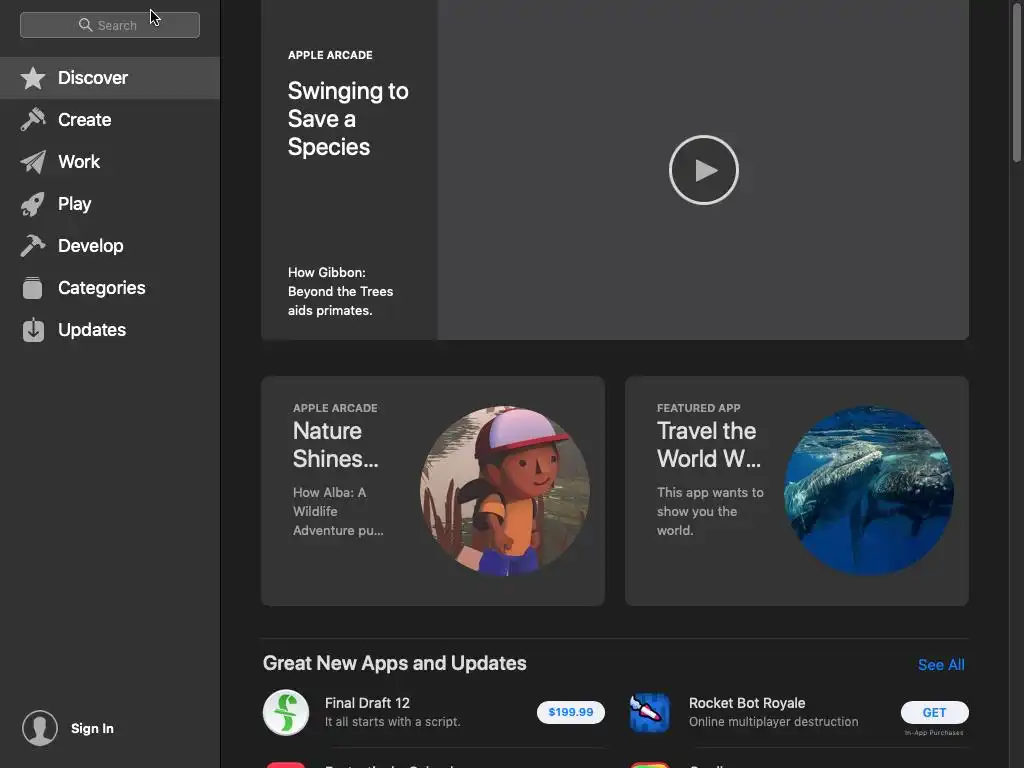Open Swinging to Save a Species headline

tap(348, 119)
